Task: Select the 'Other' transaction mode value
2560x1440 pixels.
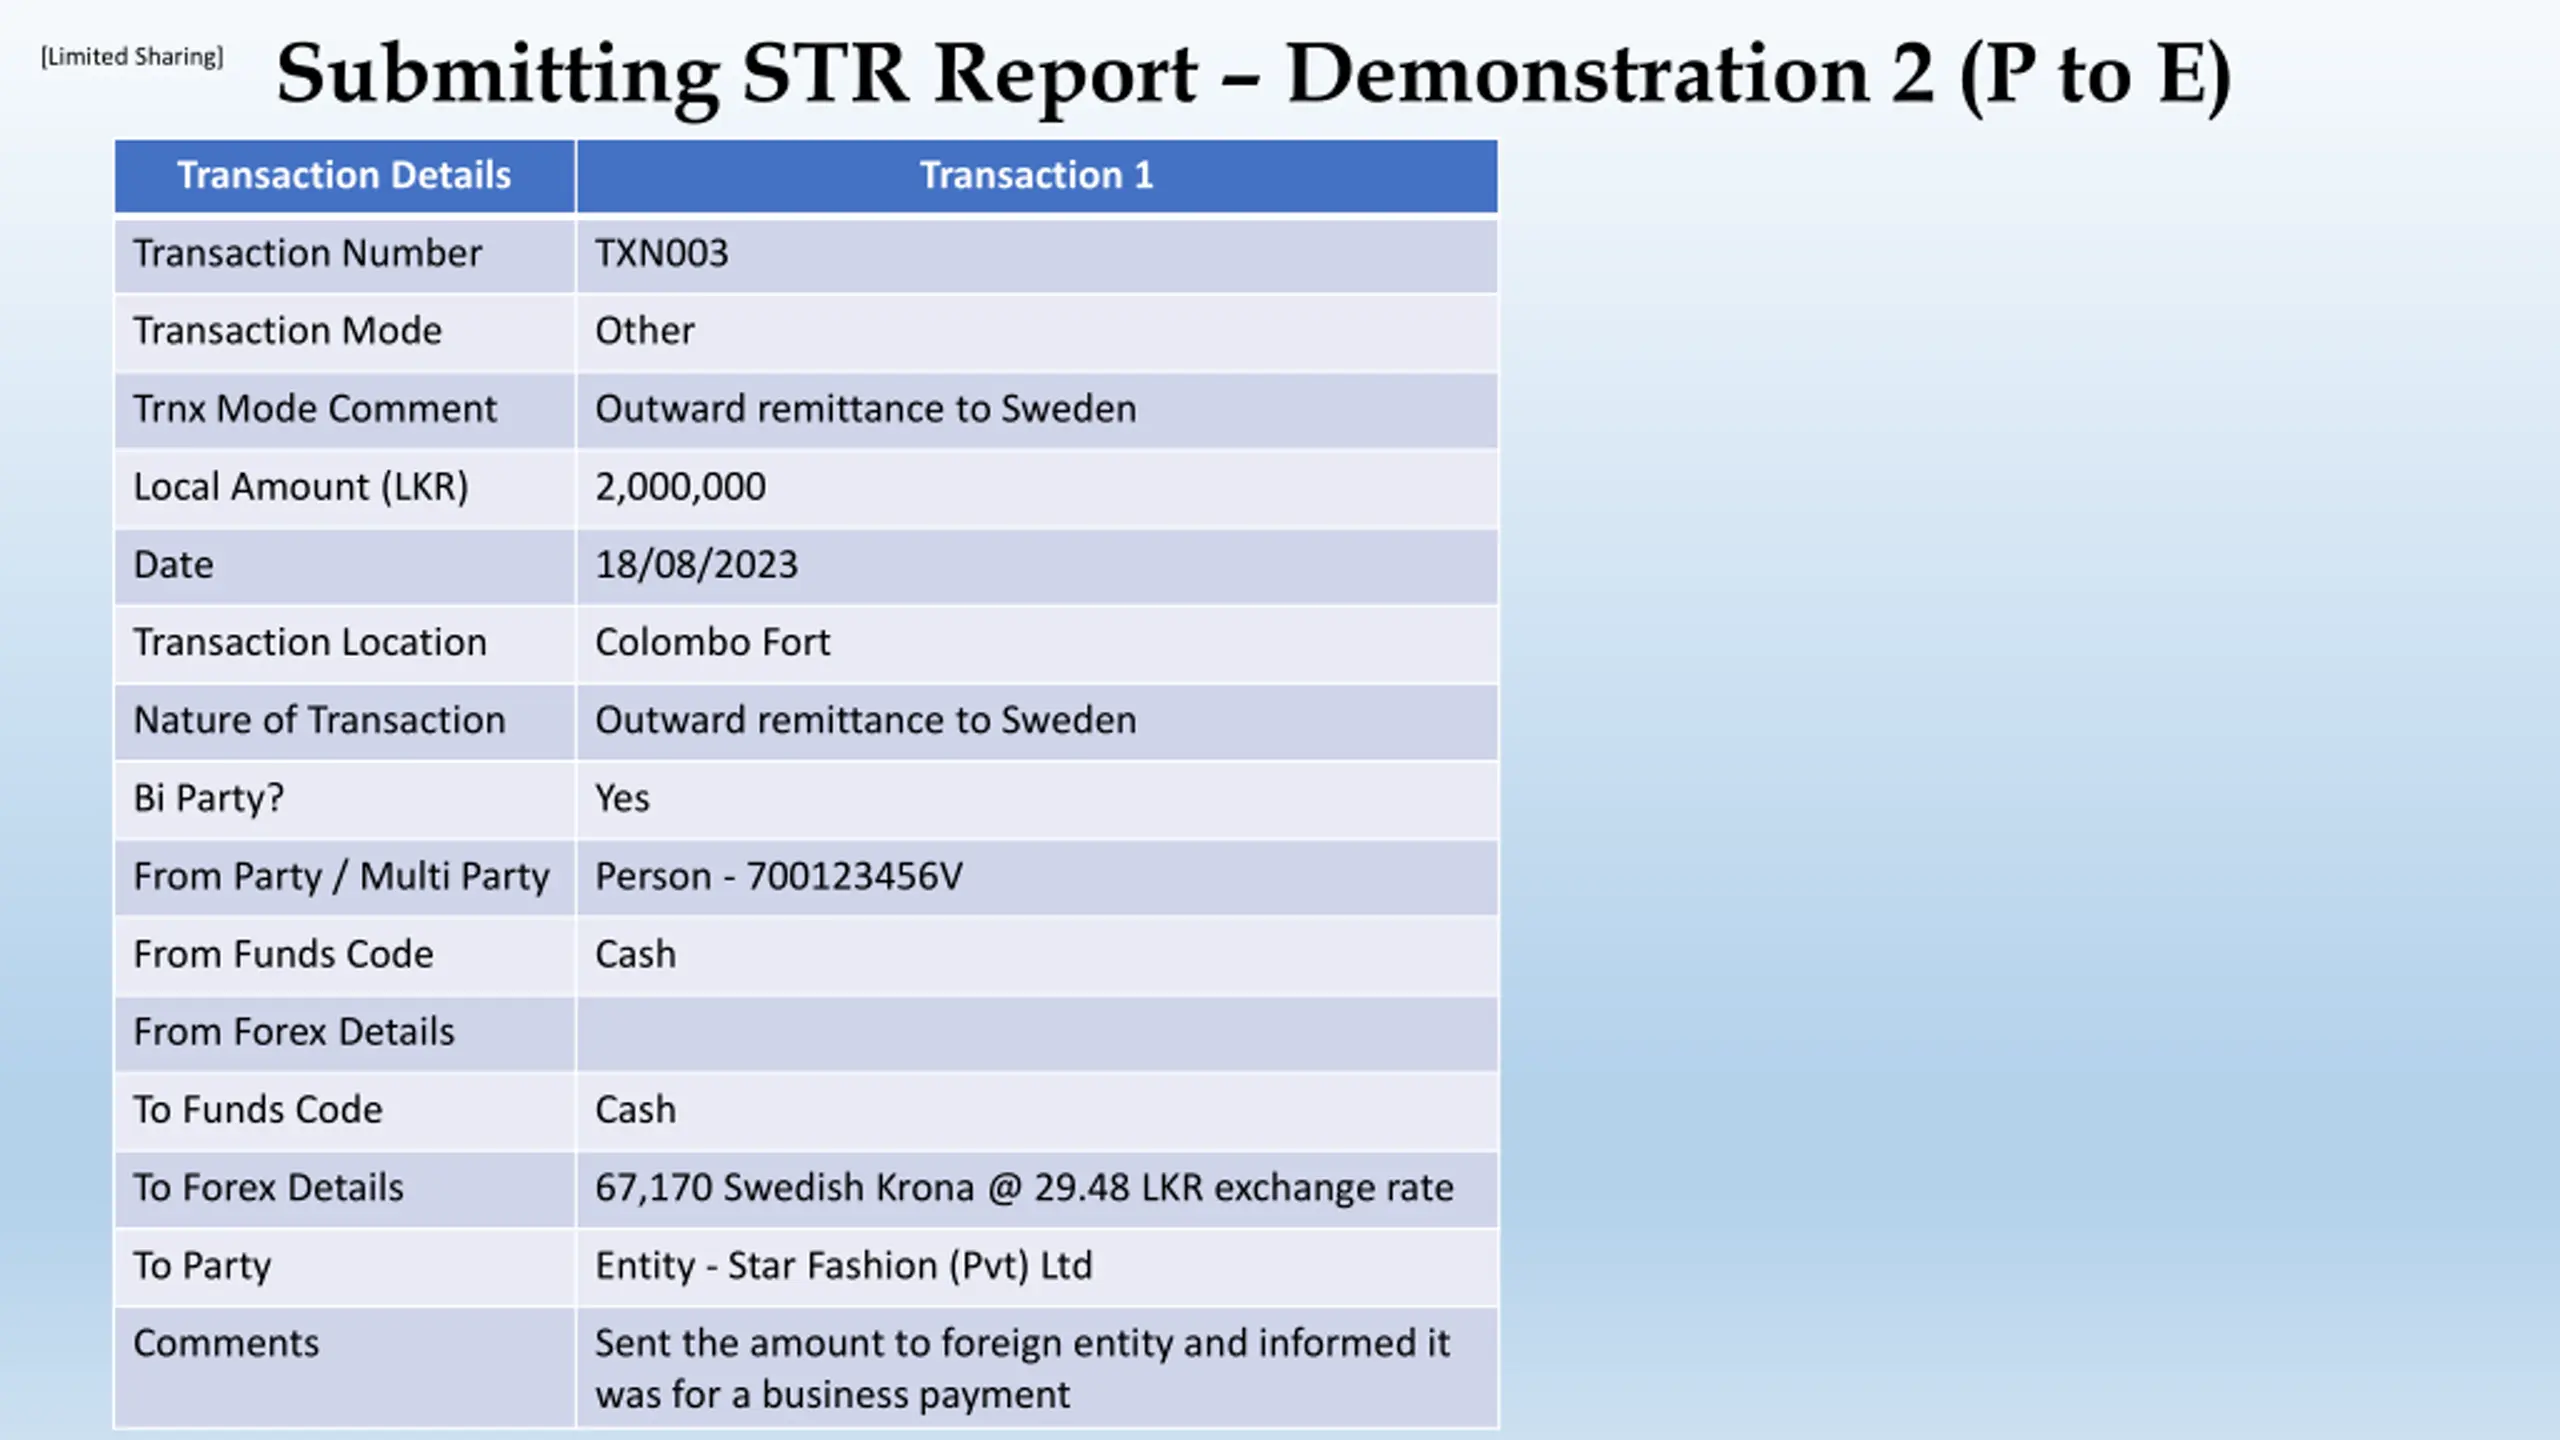Action: coord(645,331)
